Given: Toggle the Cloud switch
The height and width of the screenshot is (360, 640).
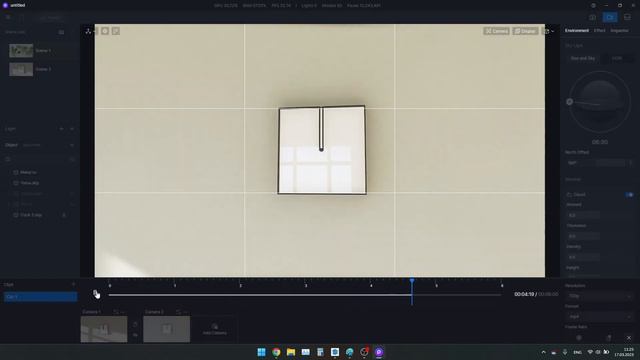Looking at the screenshot, I should coord(629,195).
